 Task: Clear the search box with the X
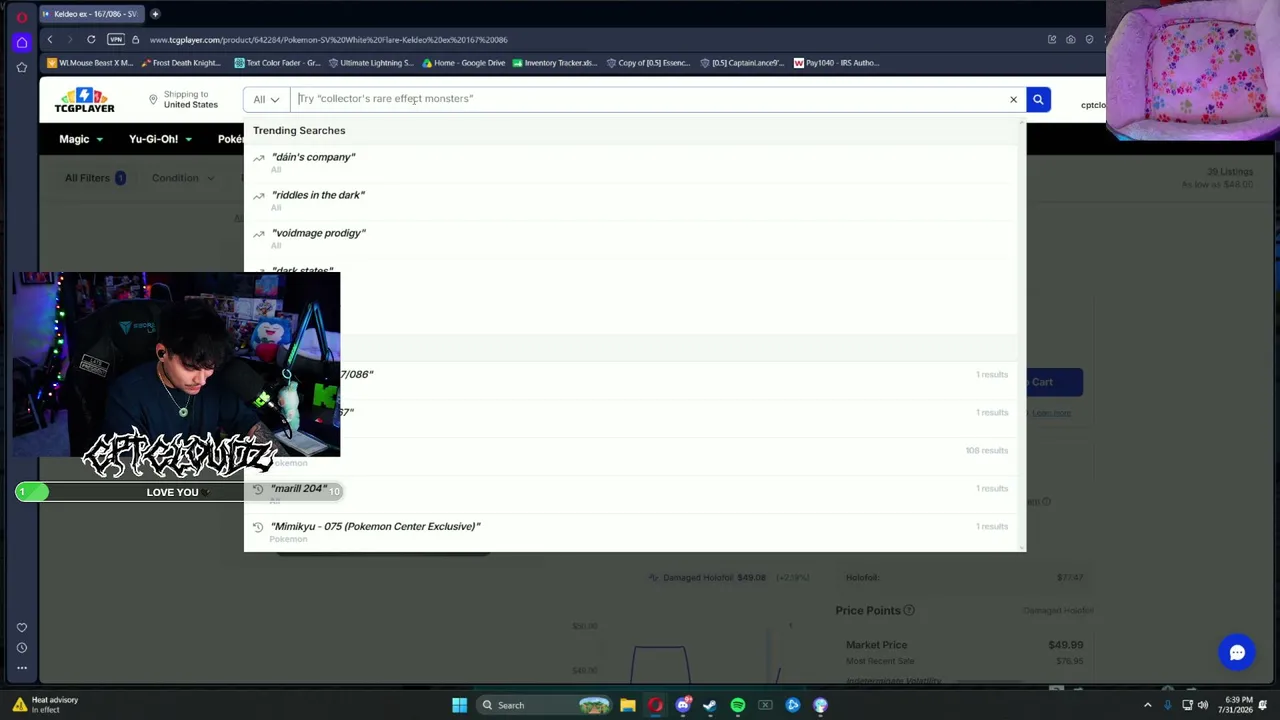pos(1013,99)
